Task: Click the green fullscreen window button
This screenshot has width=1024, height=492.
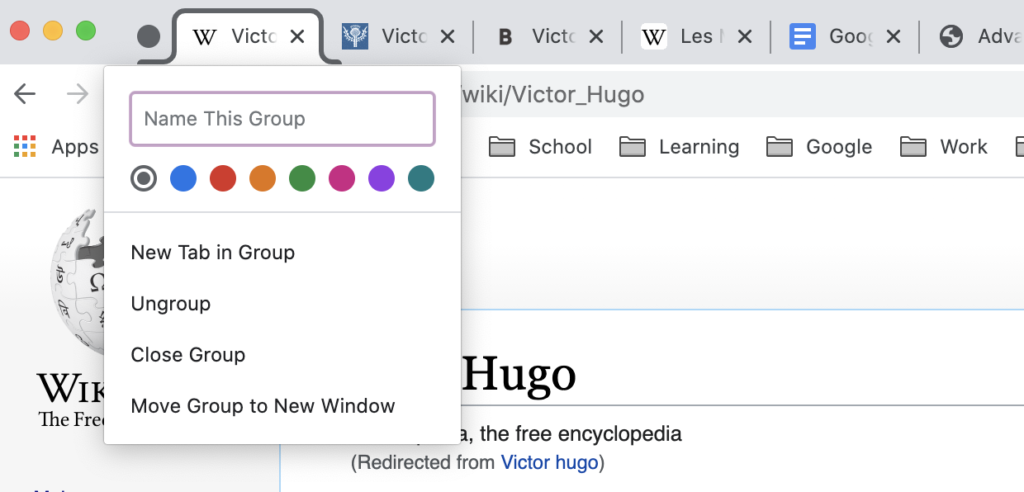Action: (86, 31)
